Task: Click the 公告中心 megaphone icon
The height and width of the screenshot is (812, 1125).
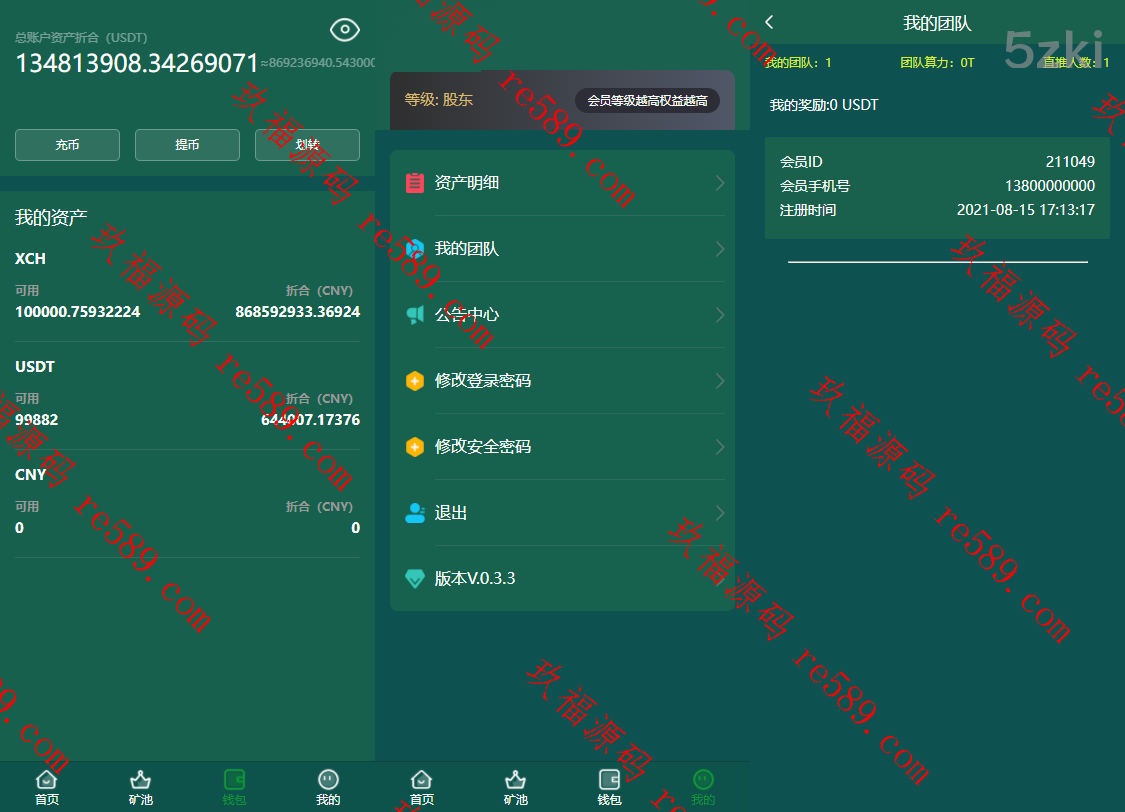Action: click(415, 315)
